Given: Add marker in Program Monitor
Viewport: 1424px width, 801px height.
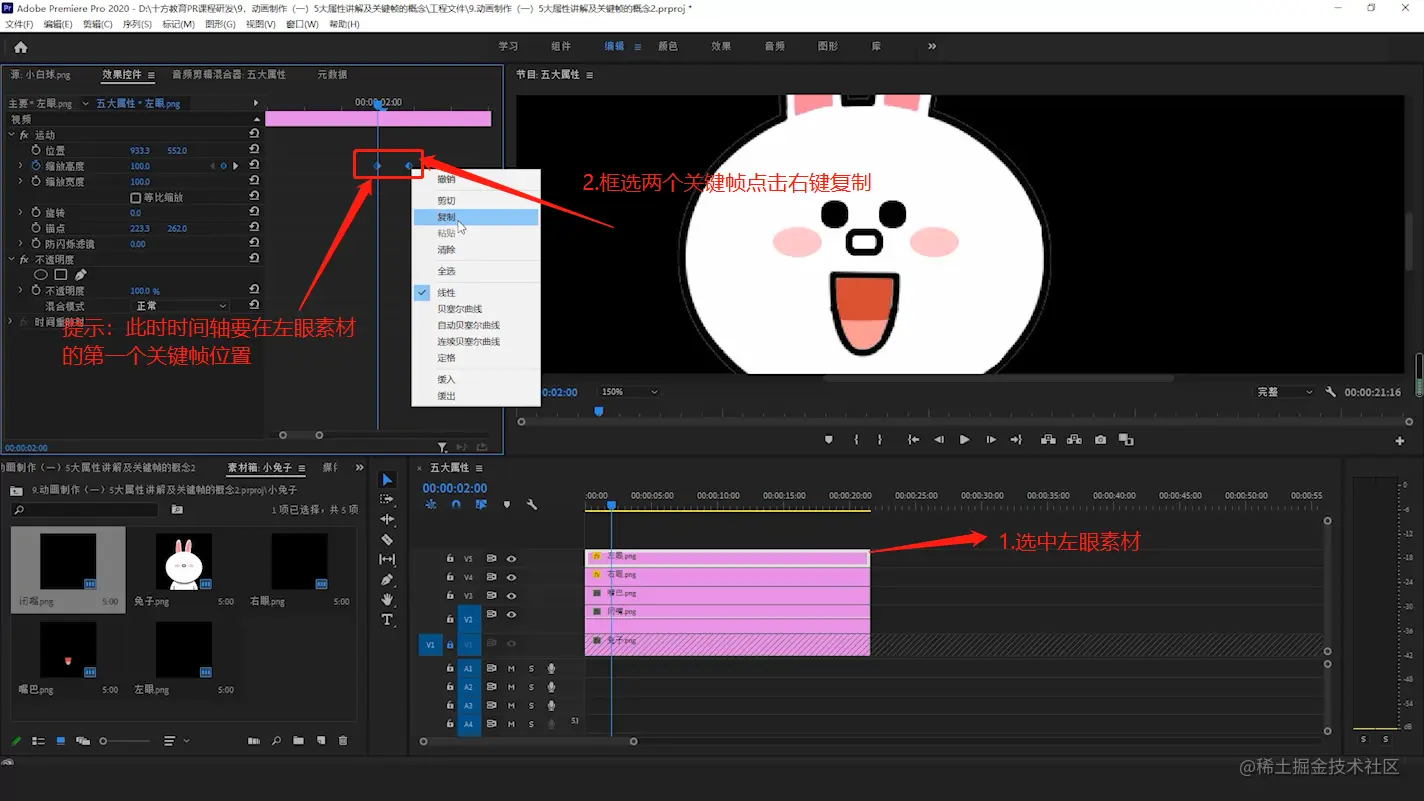Looking at the screenshot, I should click(x=828, y=440).
